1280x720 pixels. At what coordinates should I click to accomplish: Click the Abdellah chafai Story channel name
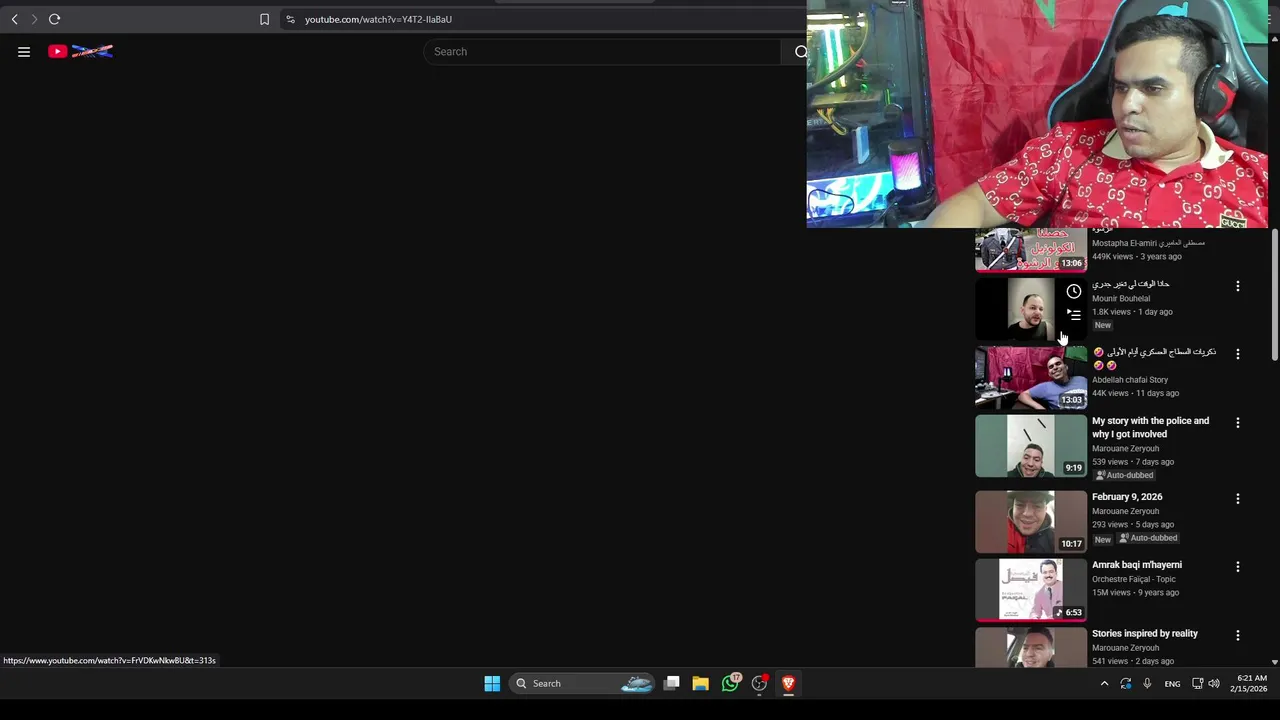[1130, 380]
